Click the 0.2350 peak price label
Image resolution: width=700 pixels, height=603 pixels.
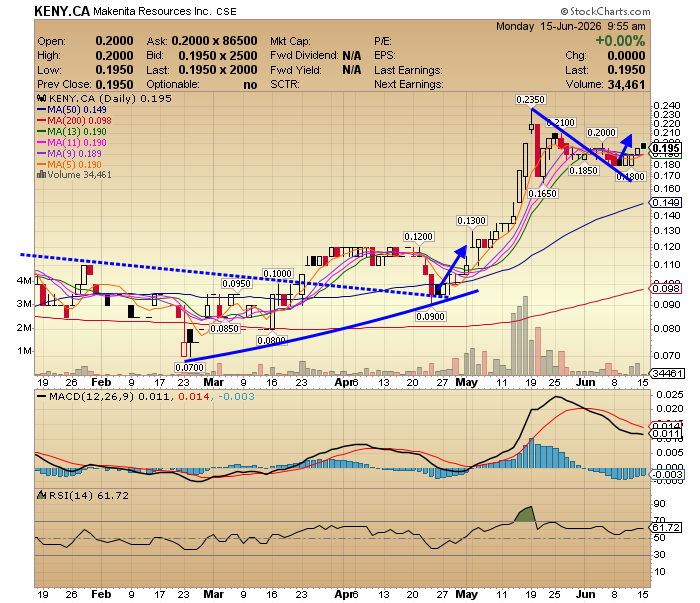pos(531,100)
